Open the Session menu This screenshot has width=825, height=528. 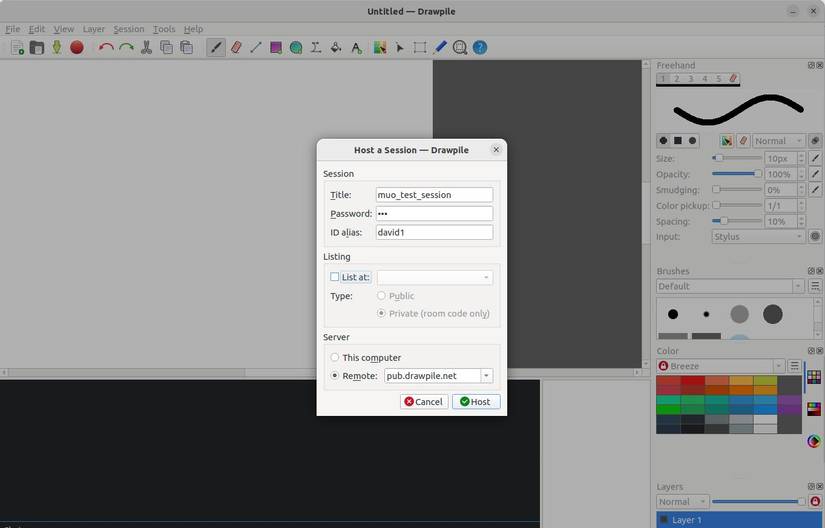(129, 29)
